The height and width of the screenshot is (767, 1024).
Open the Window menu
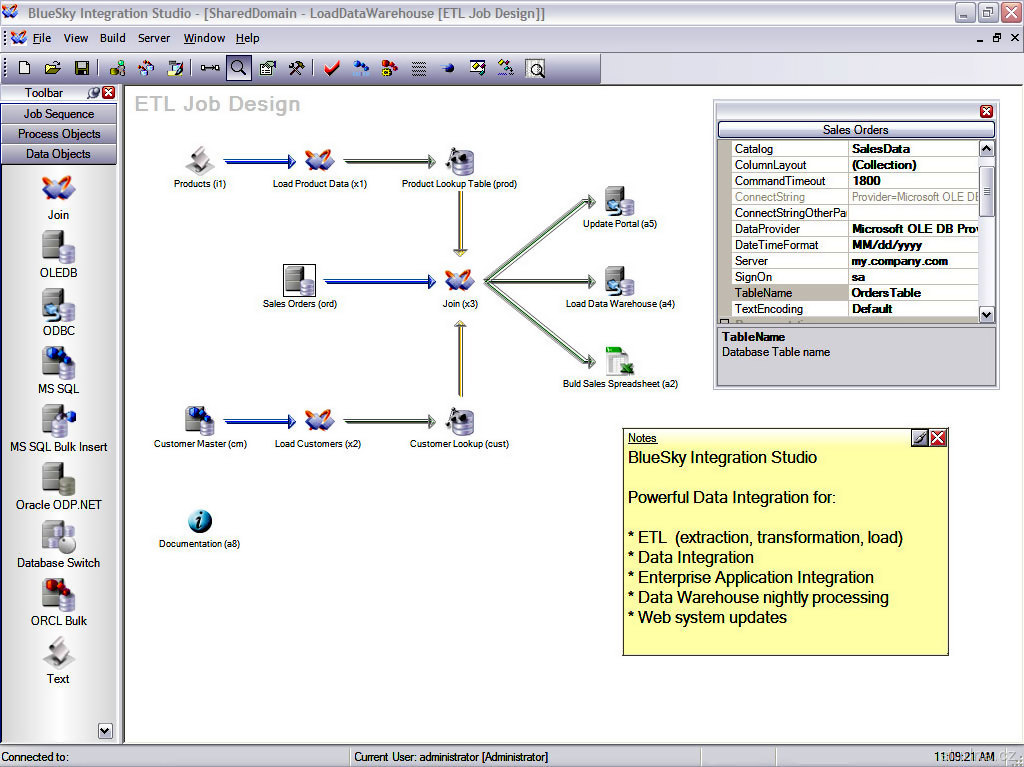click(x=204, y=38)
